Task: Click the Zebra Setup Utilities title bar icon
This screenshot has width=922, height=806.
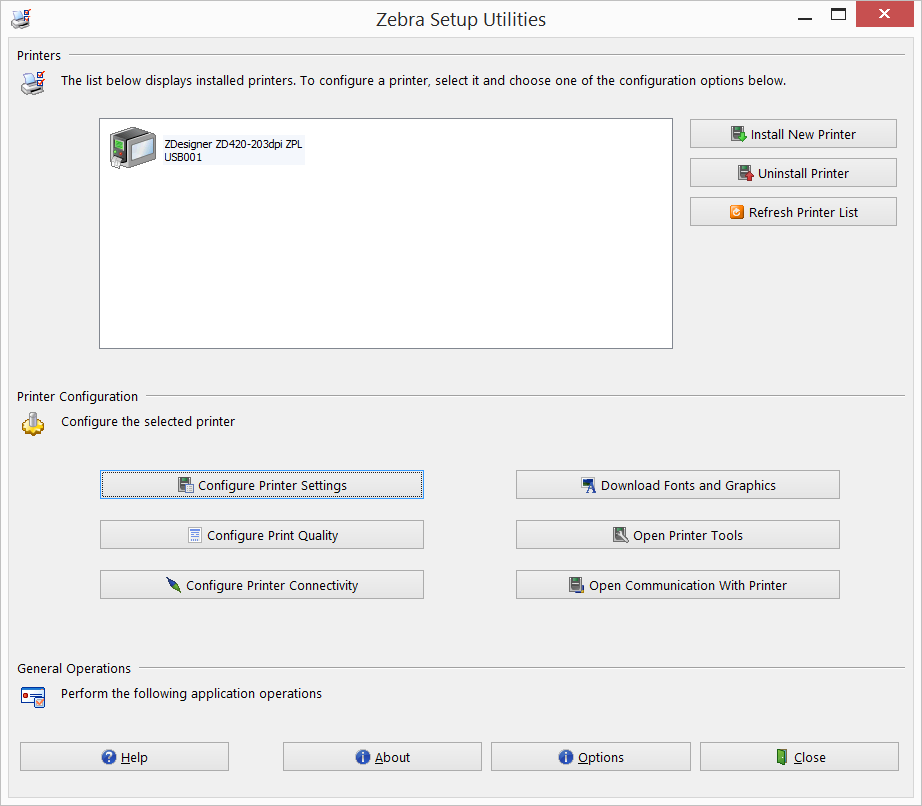Action: point(21,19)
